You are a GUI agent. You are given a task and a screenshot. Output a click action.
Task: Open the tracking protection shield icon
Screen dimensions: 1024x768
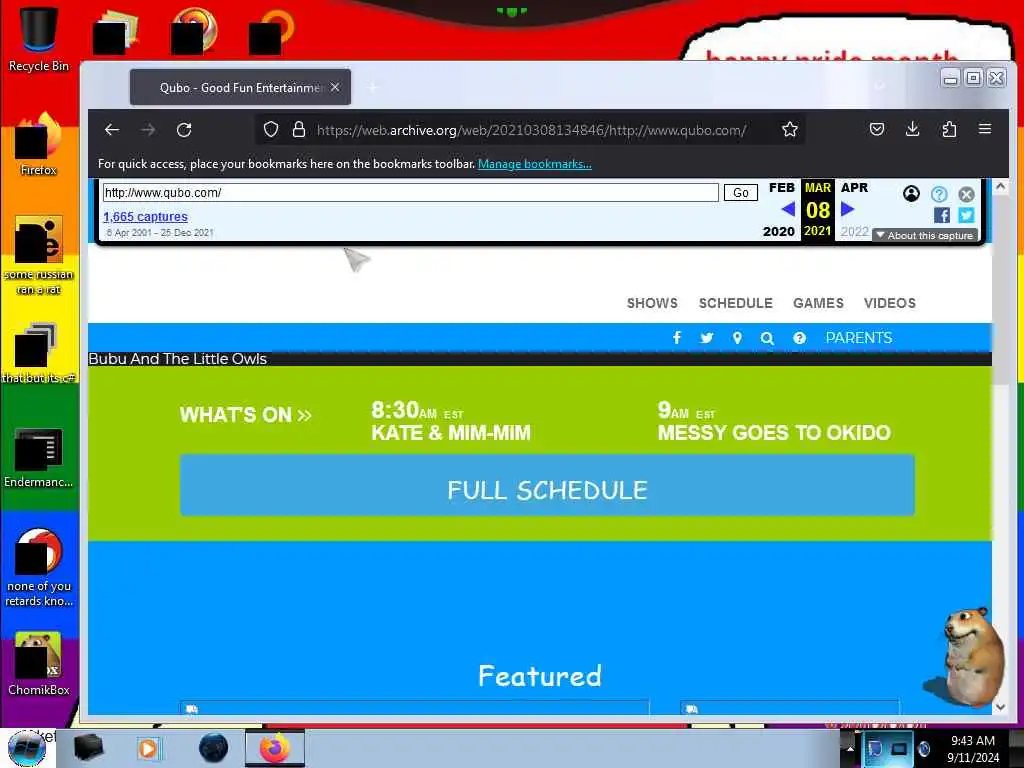tap(271, 129)
